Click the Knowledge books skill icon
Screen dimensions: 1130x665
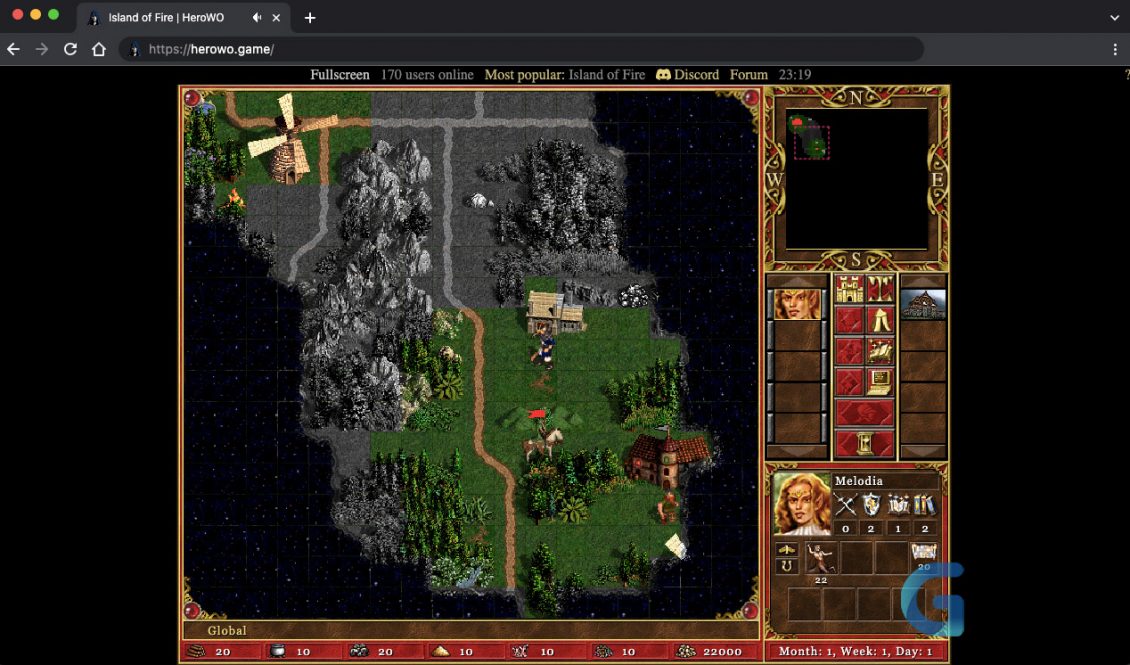coord(925,505)
